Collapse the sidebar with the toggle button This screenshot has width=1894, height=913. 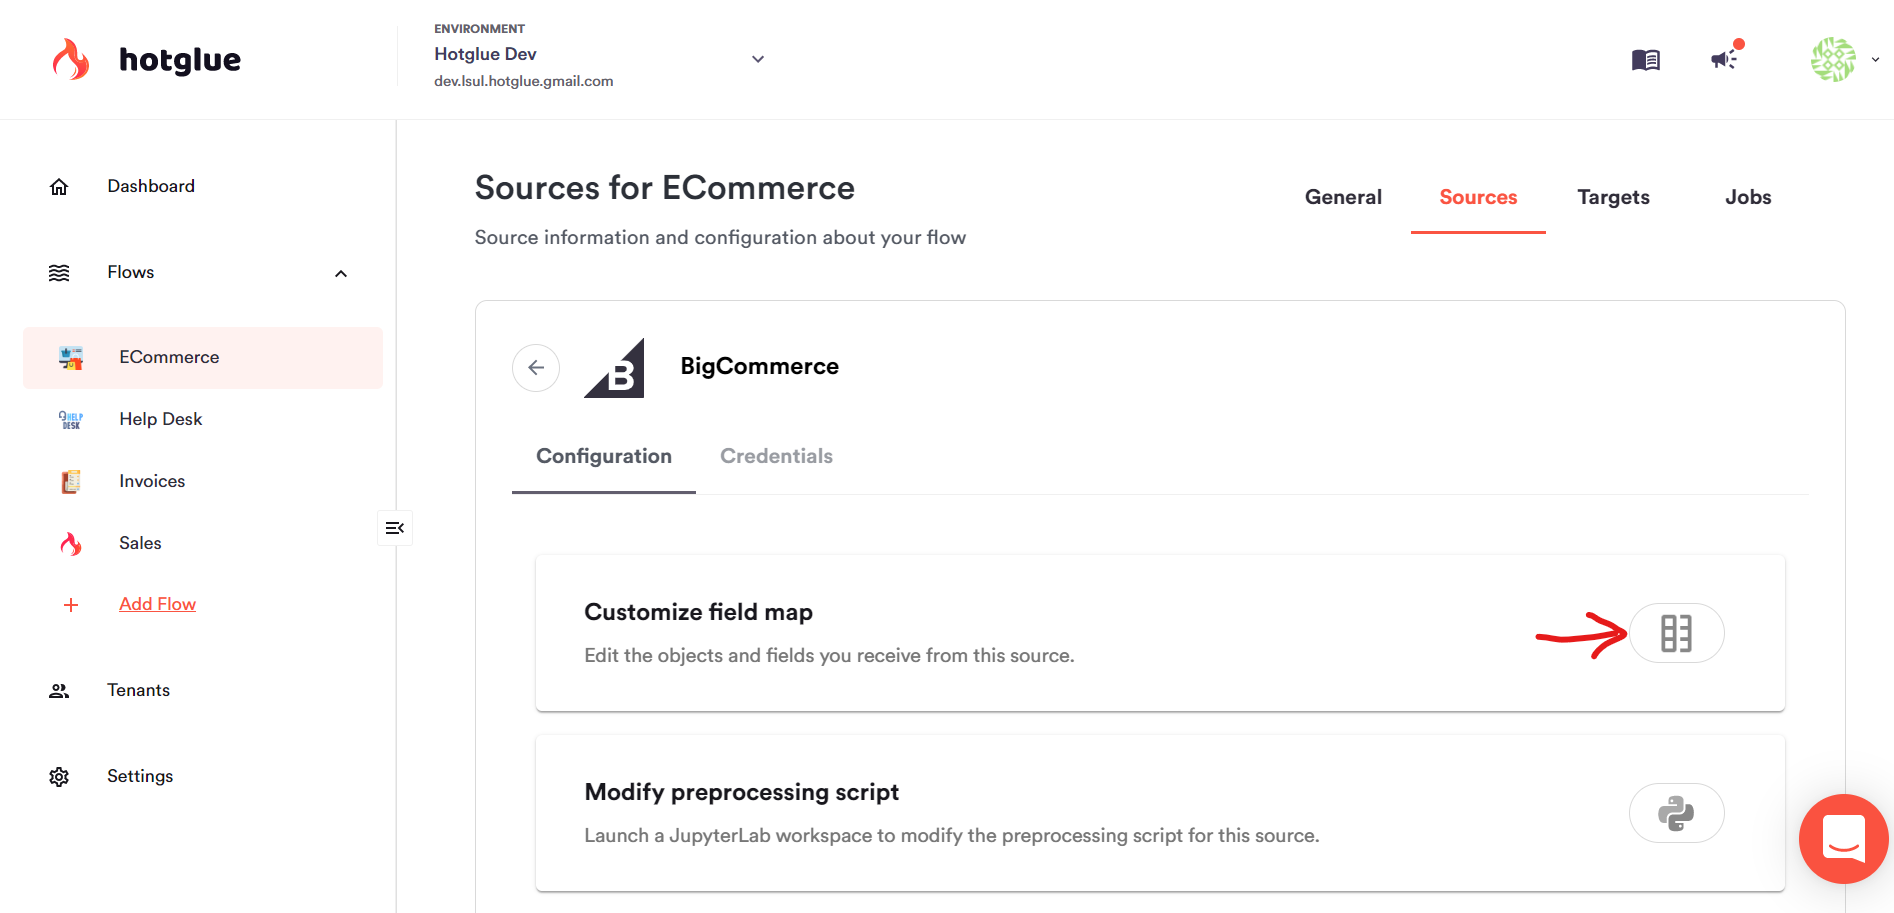pyautogui.click(x=395, y=528)
